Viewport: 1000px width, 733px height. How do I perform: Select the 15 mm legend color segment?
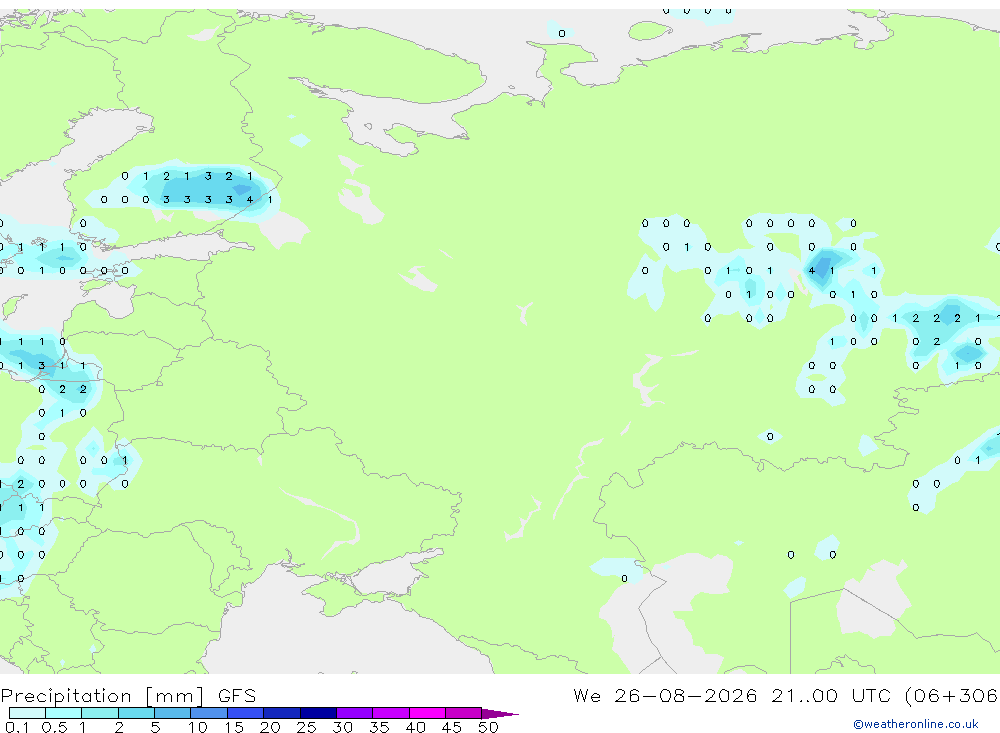click(x=245, y=713)
